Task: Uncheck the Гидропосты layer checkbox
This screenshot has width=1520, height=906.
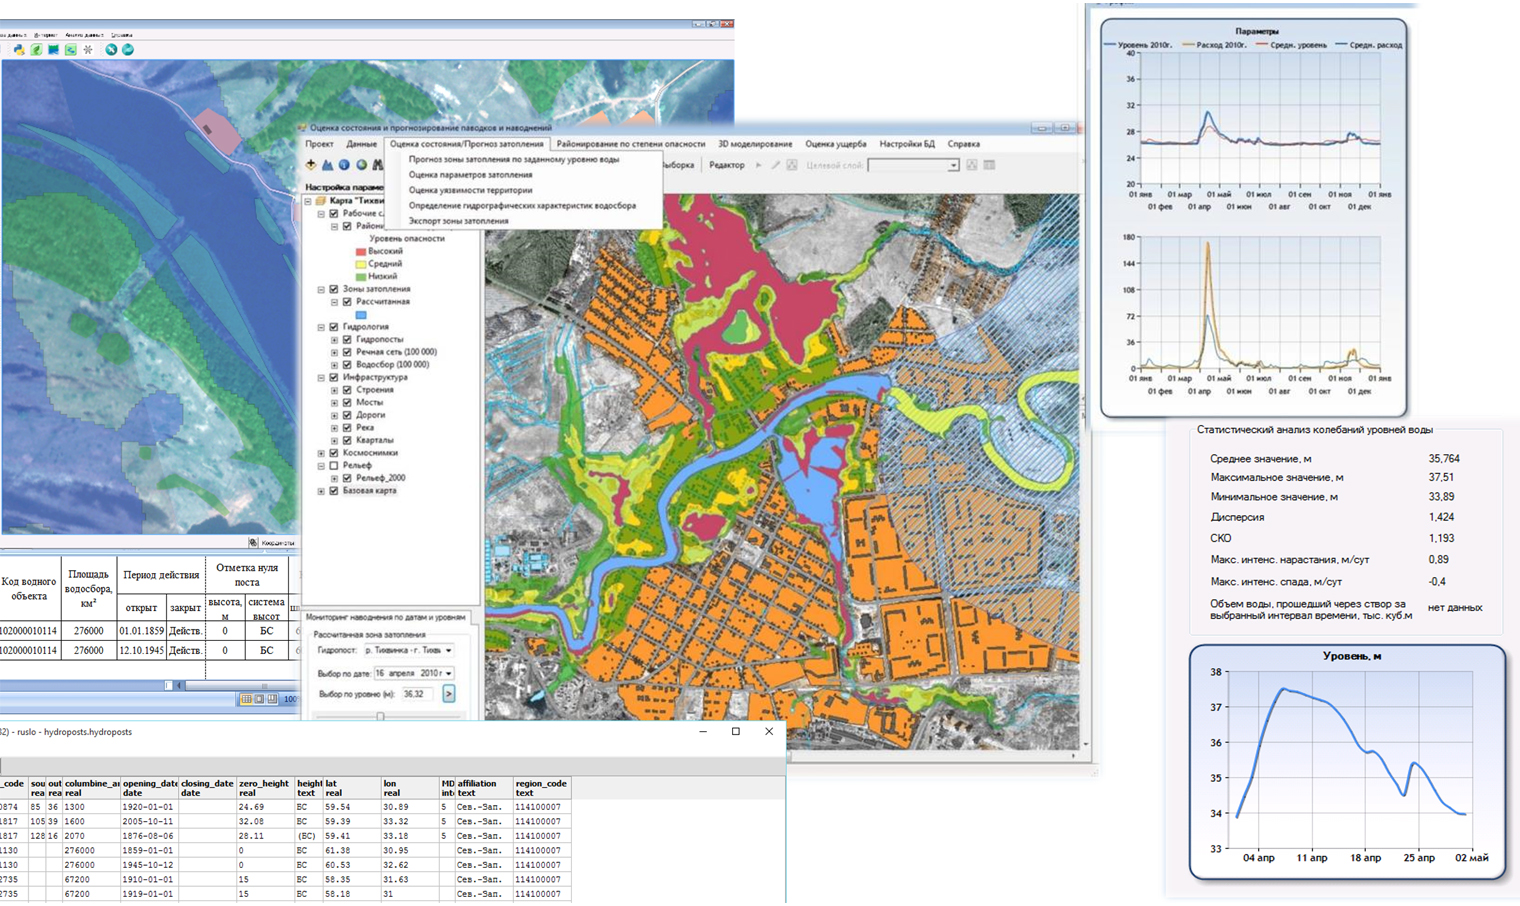Action: click(347, 339)
